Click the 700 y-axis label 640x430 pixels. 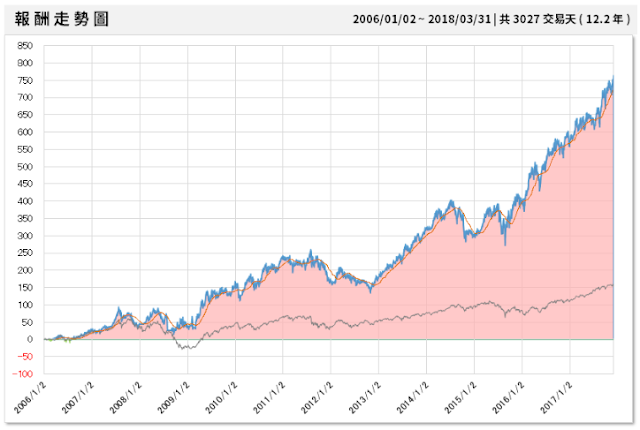[x=25, y=98]
